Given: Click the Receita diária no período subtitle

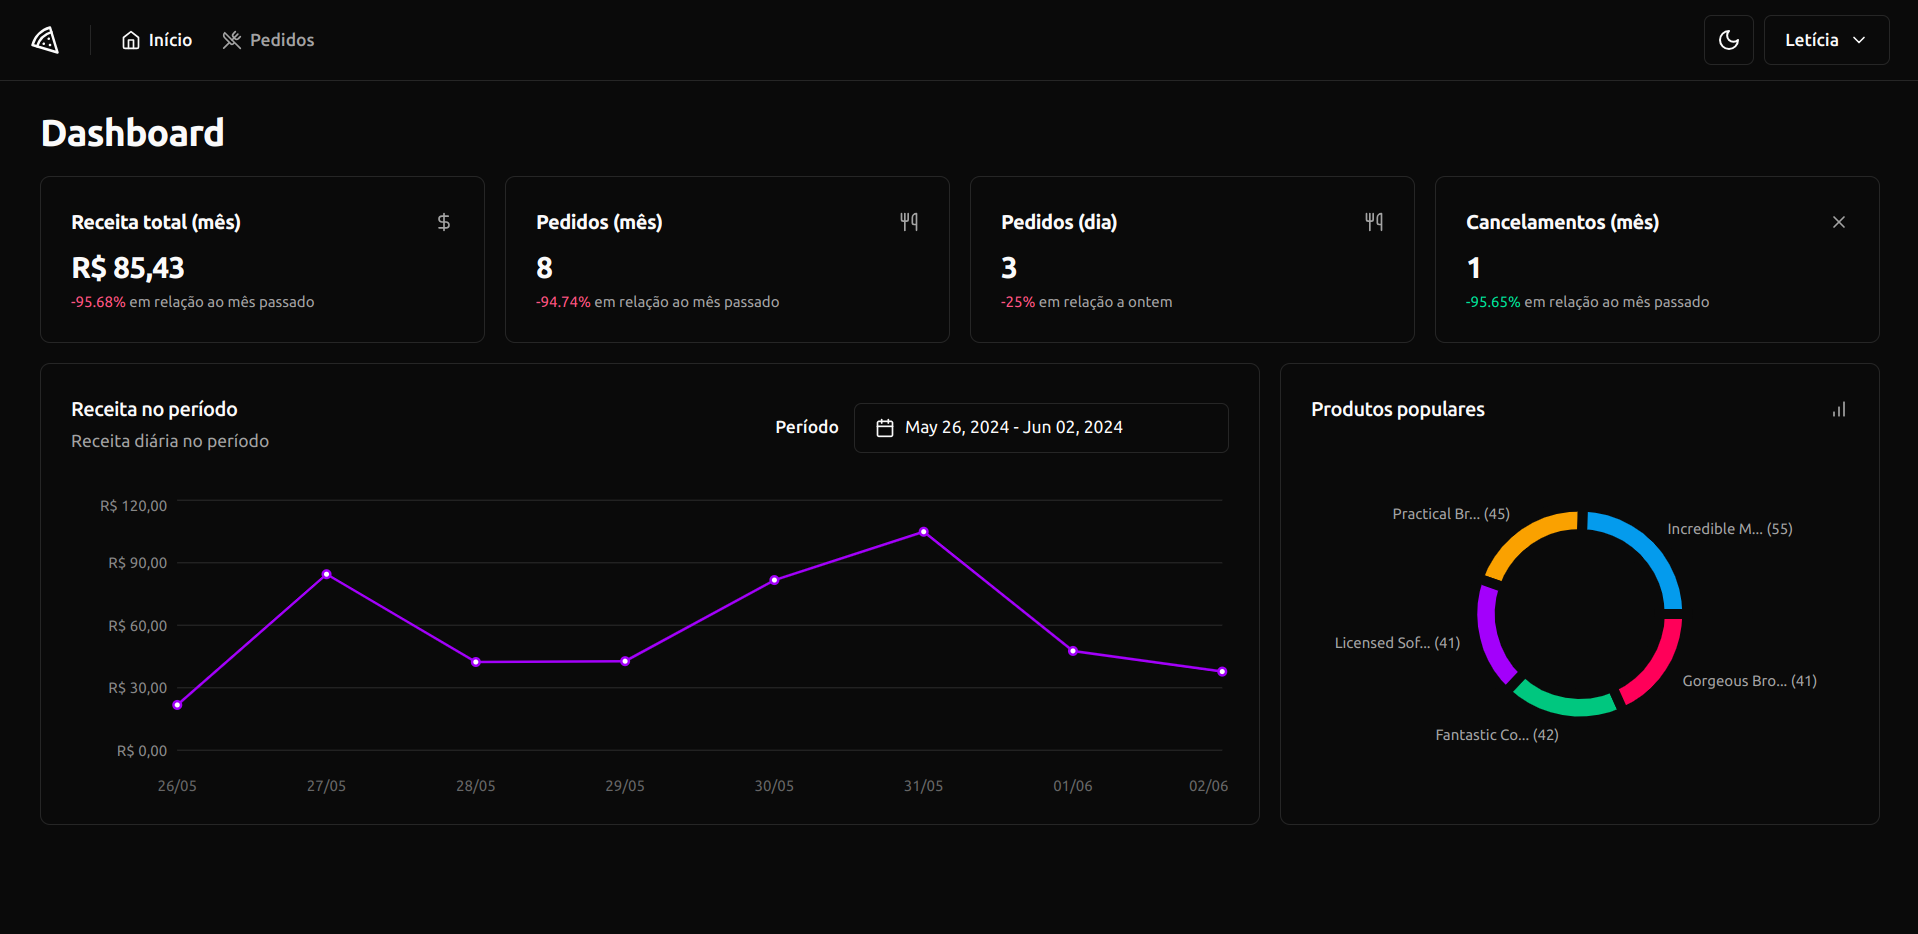Looking at the screenshot, I should click(170, 441).
